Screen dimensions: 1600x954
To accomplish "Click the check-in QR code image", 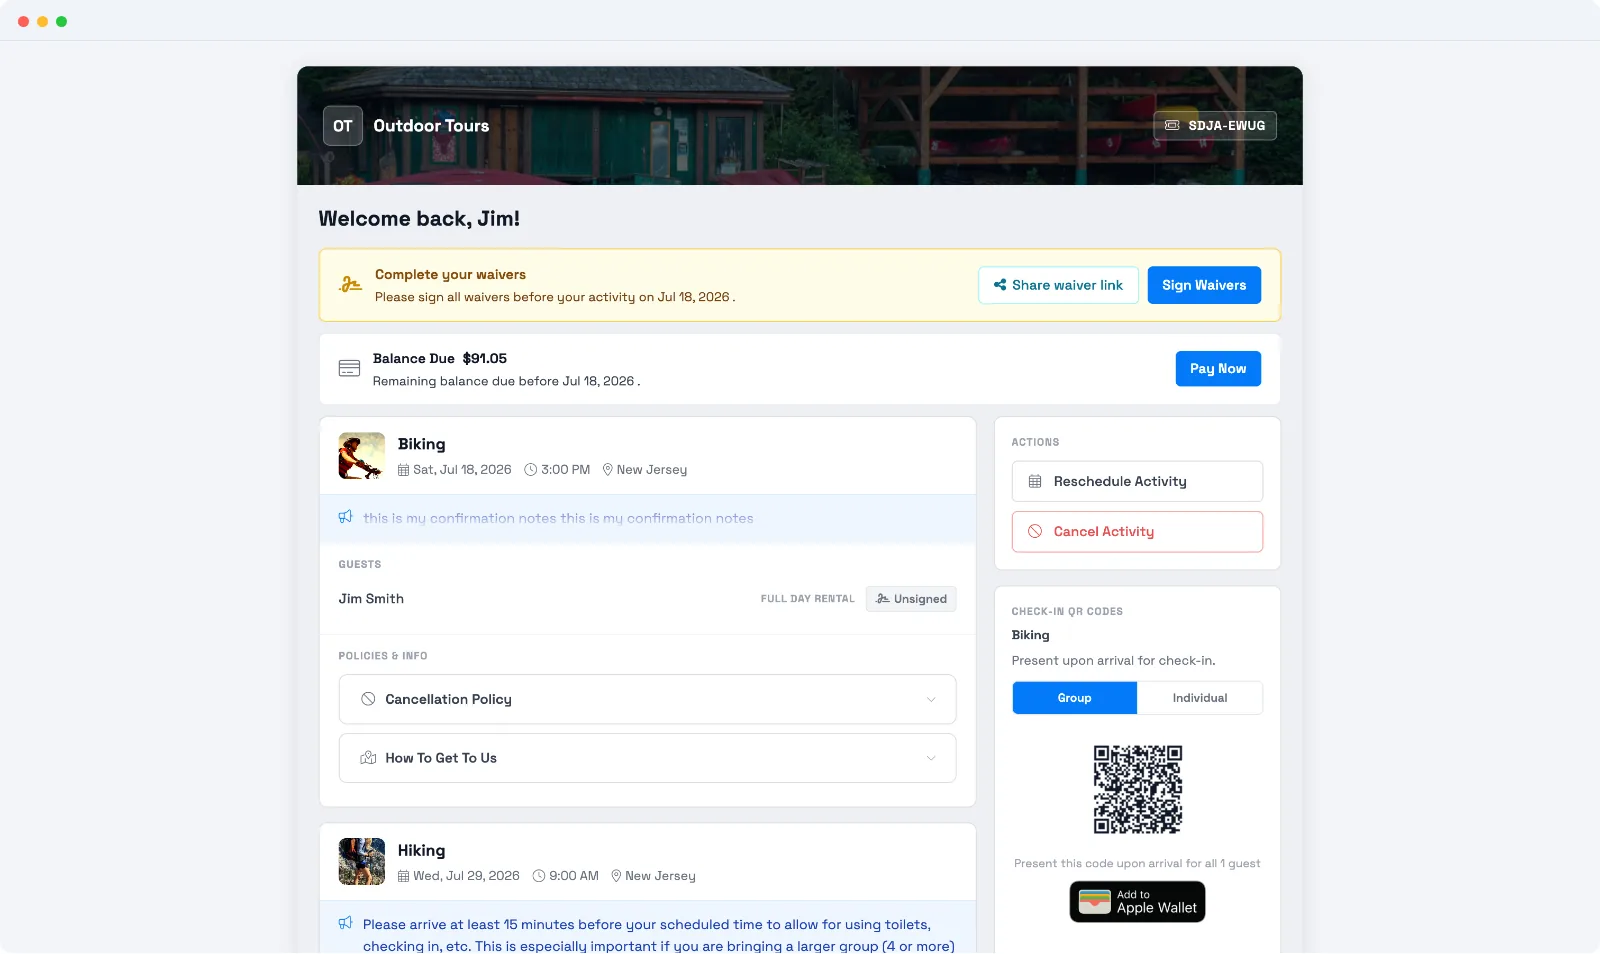I will click(1137, 790).
